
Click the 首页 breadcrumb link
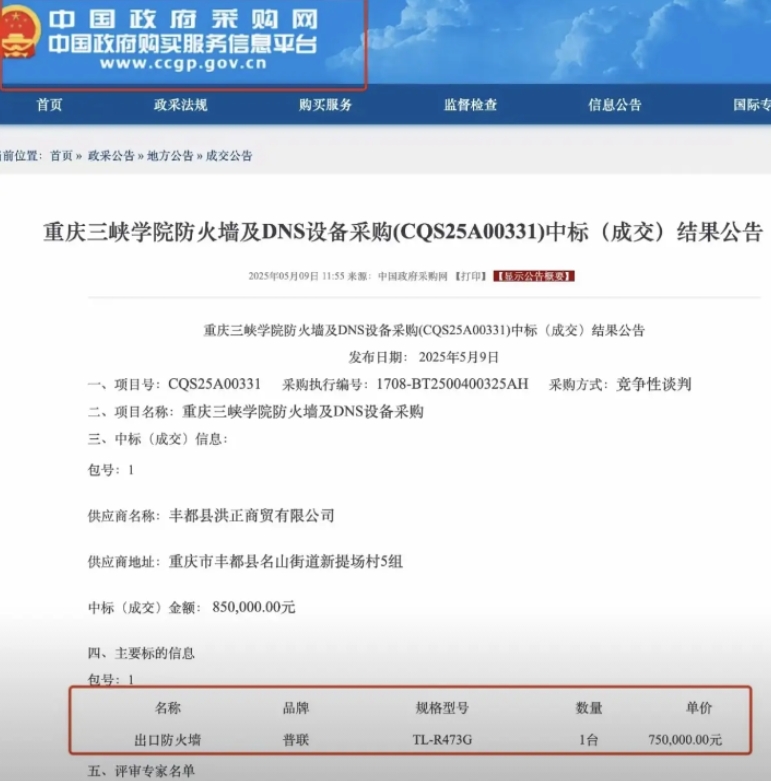pos(61,156)
